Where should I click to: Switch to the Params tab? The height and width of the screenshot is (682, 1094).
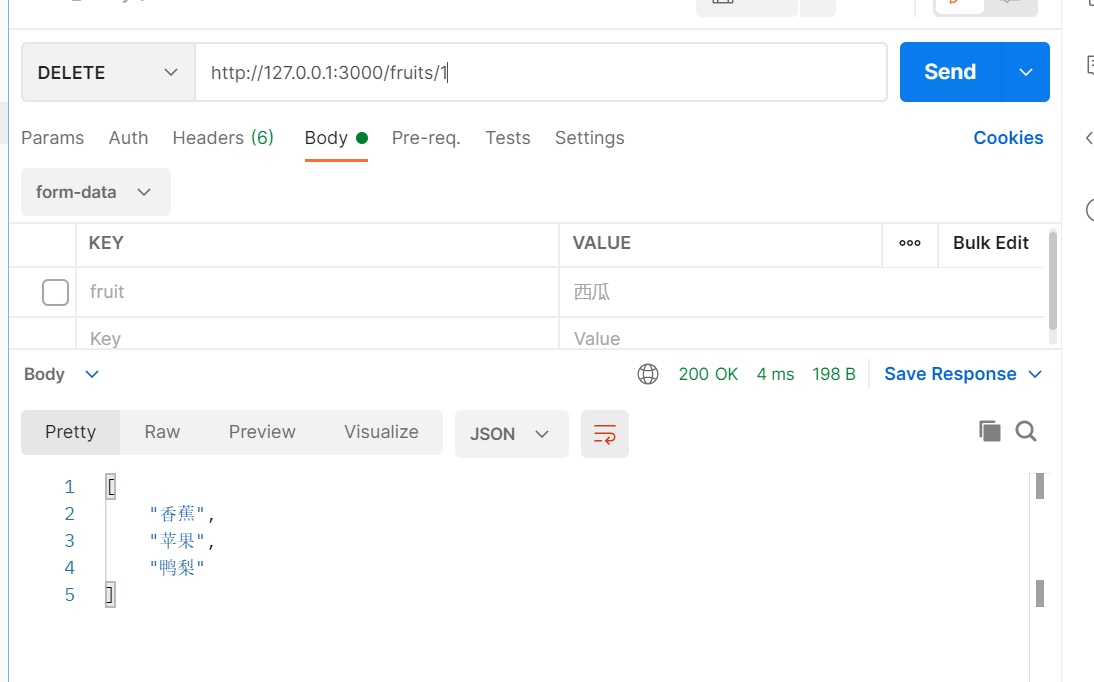tap(52, 138)
